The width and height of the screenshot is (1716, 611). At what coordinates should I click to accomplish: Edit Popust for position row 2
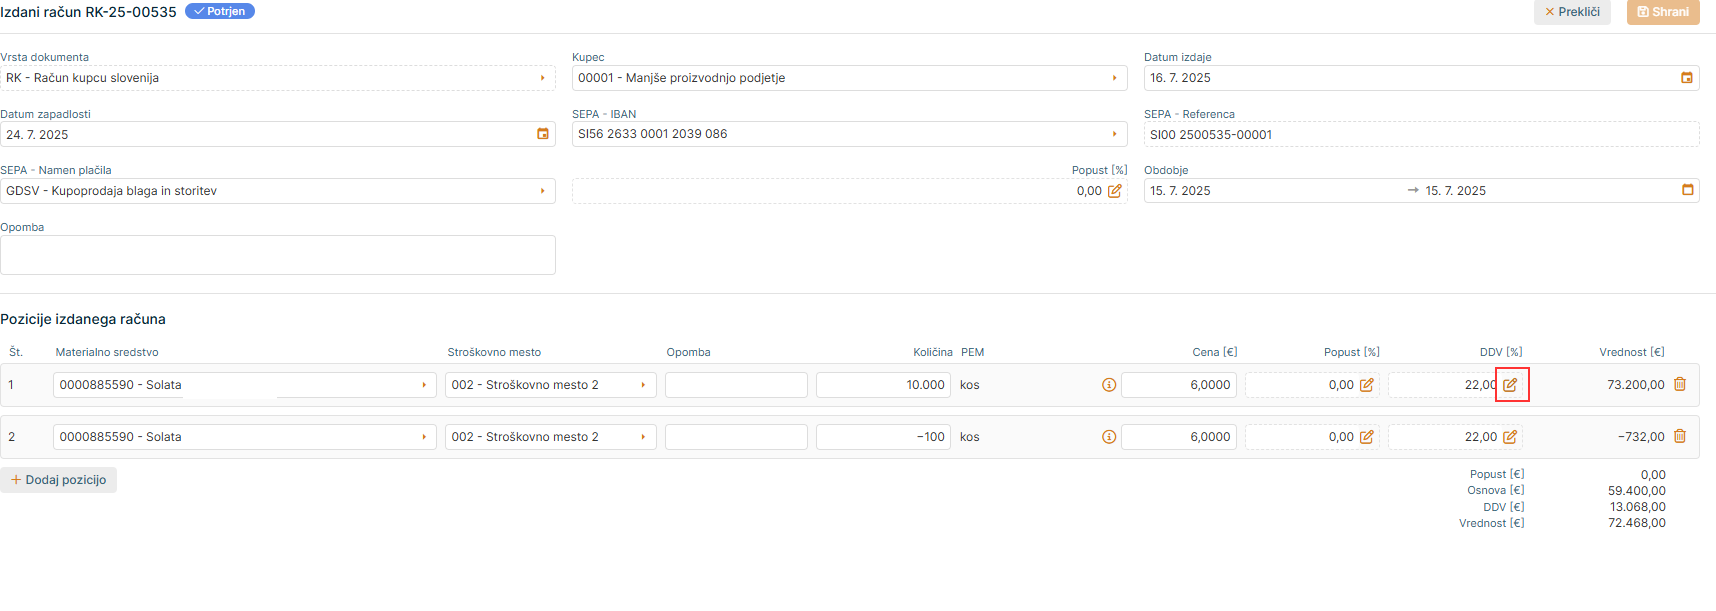coord(1366,437)
